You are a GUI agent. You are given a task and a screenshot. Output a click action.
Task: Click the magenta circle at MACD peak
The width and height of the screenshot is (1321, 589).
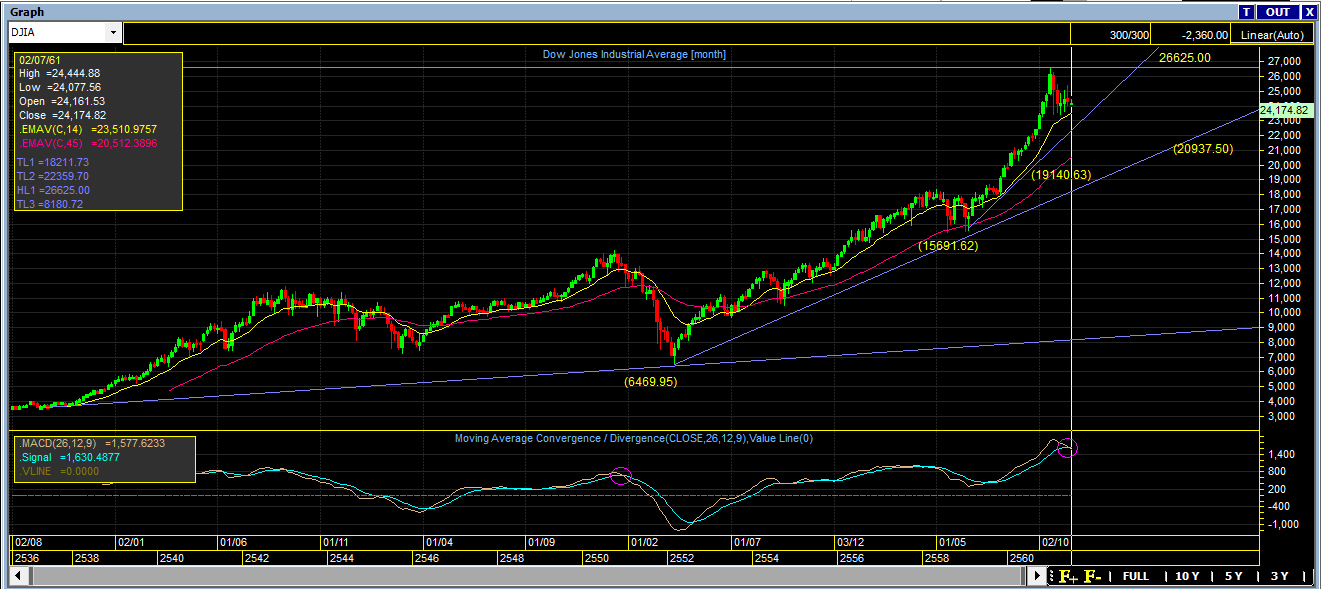click(1067, 448)
